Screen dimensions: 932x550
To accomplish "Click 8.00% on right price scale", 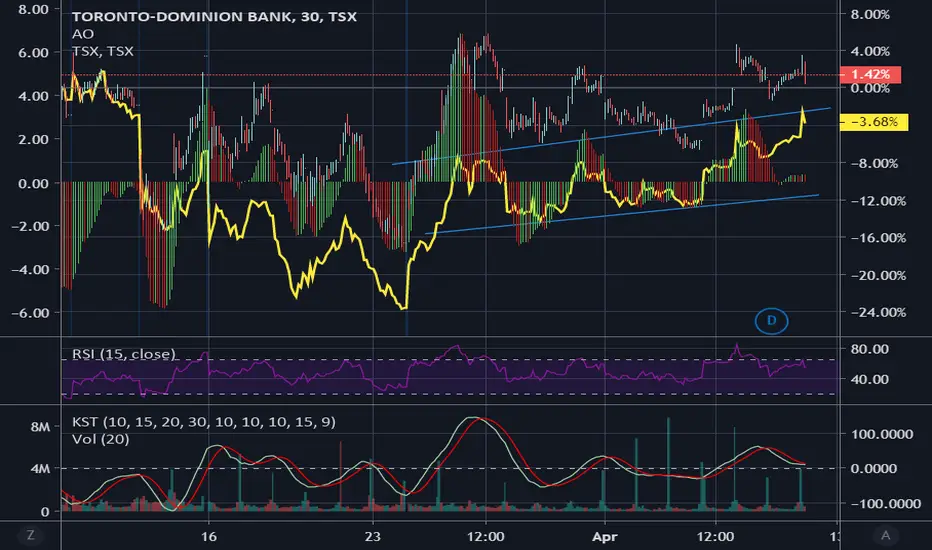I will (x=870, y=14).
